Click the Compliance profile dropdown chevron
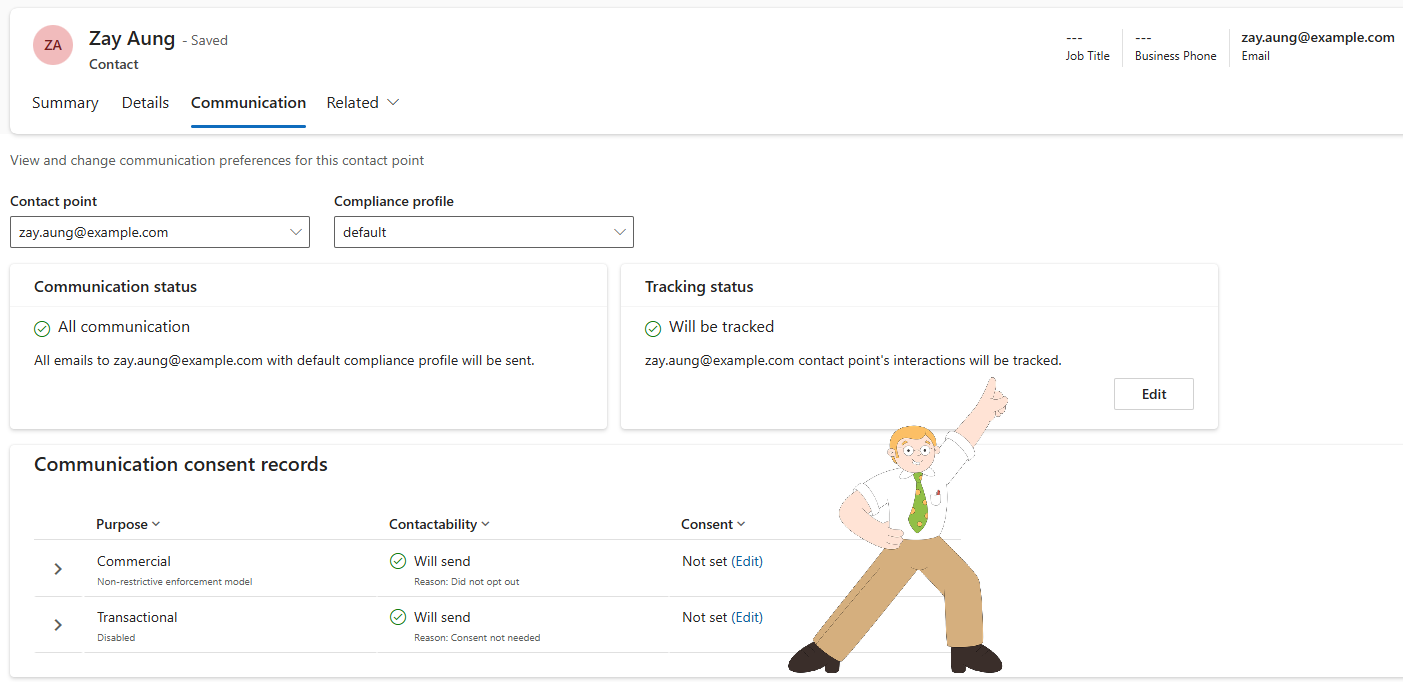This screenshot has width=1403, height=682. click(619, 232)
